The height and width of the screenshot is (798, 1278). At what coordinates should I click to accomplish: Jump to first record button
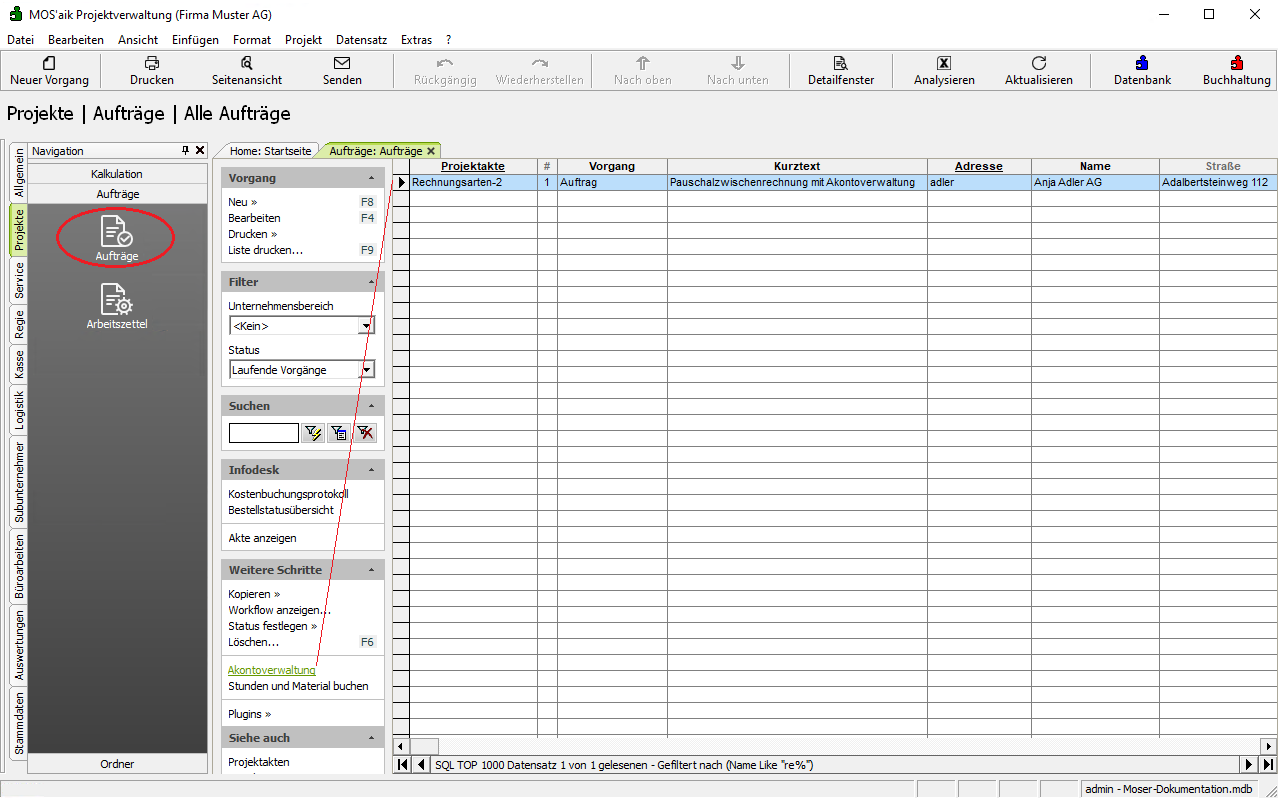click(402, 764)
